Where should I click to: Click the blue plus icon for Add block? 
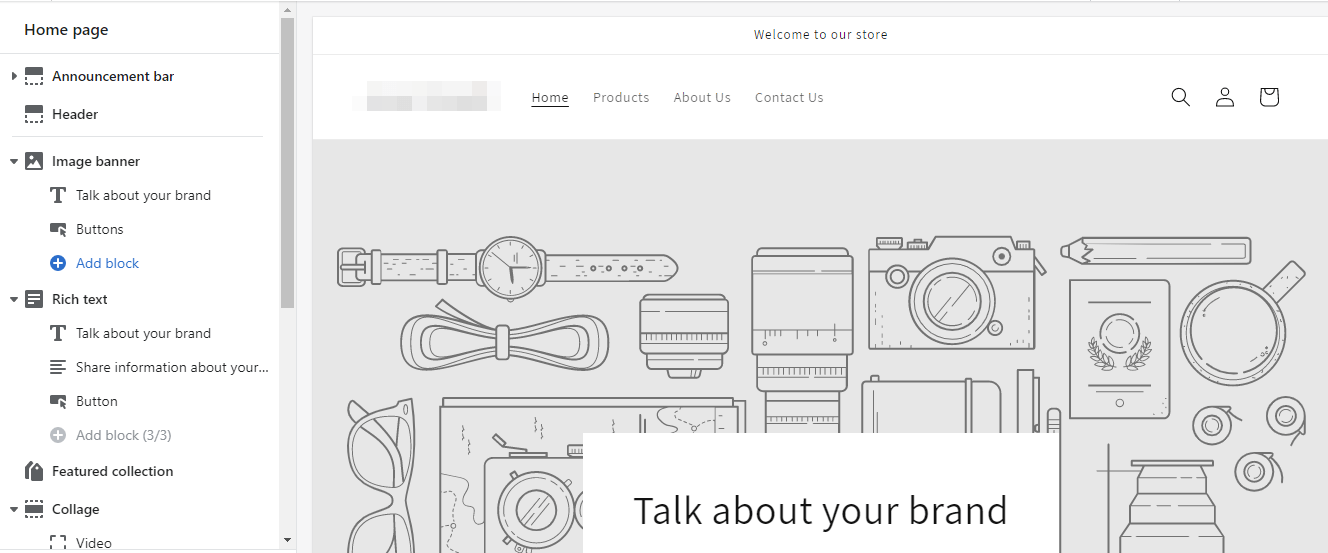click(58, 263)
